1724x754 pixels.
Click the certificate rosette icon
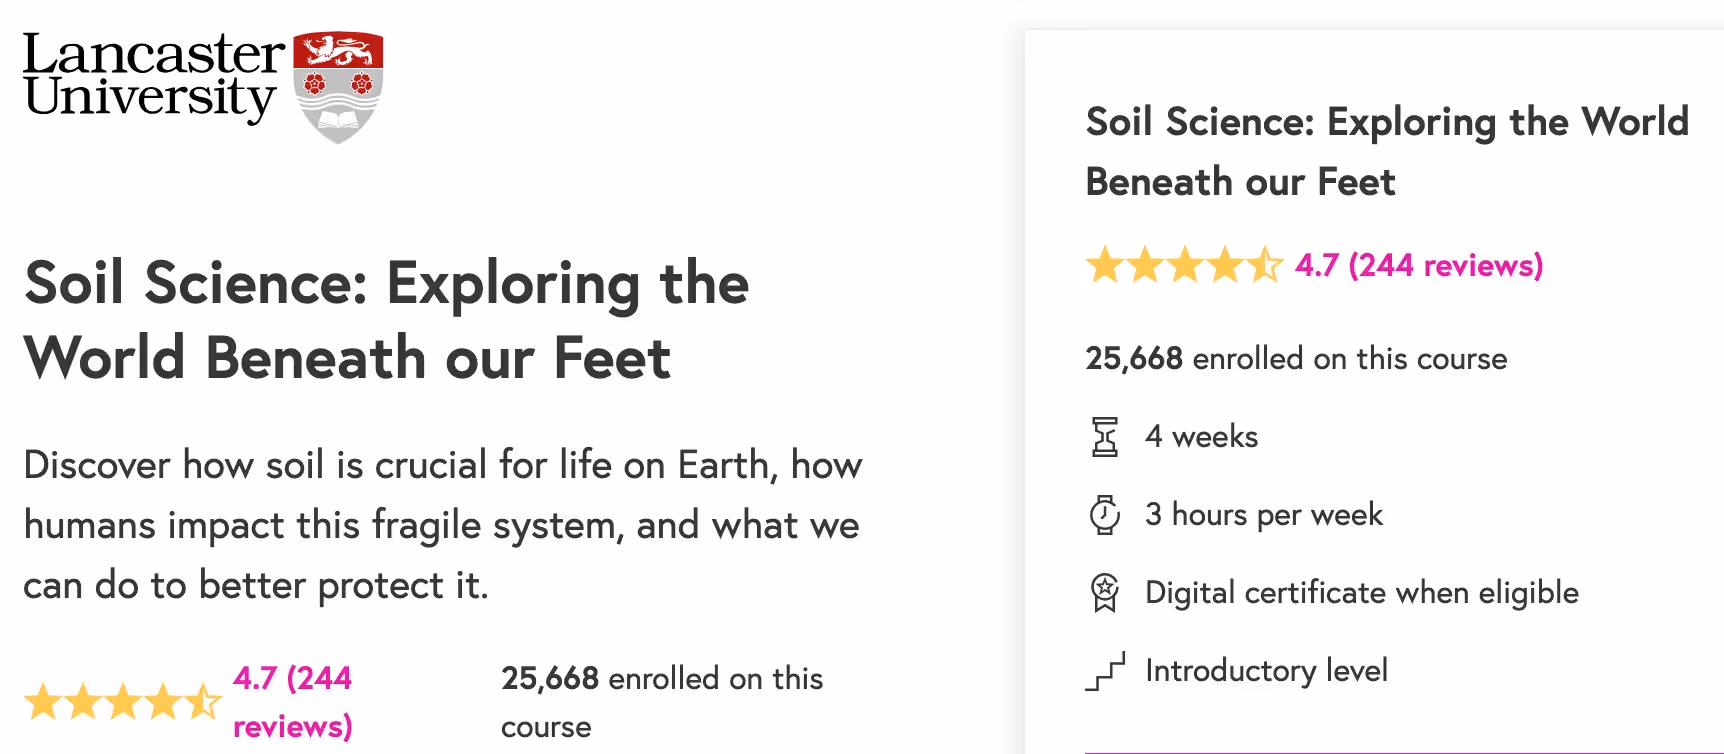(x=1104, y=592)
